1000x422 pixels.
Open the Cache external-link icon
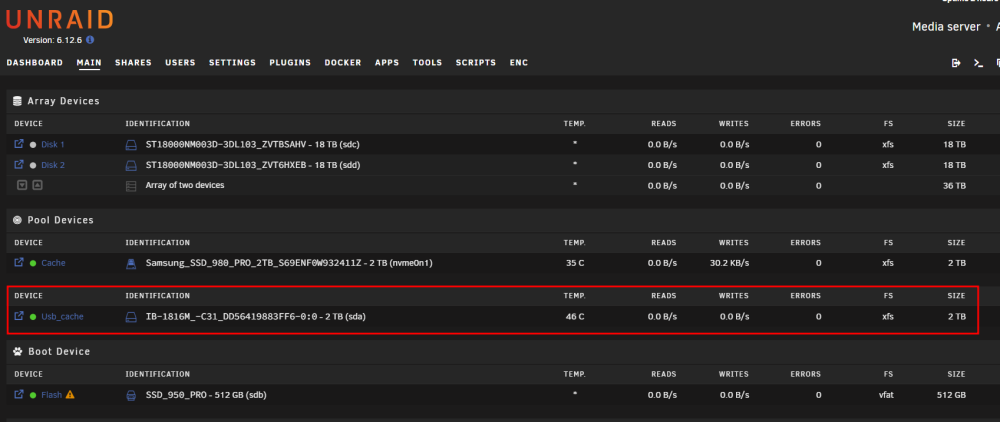(x=19, y=262)
